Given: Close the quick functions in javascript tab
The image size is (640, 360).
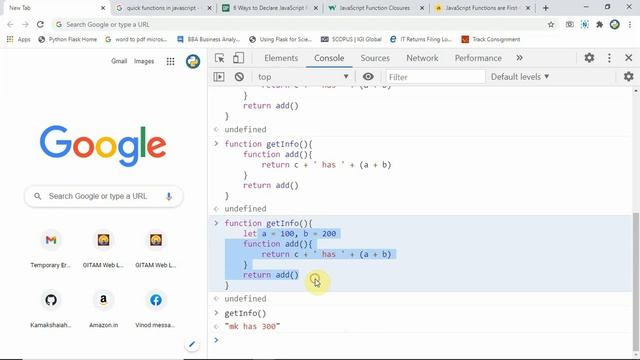Looking at the screenshot, I should [209, 8].
